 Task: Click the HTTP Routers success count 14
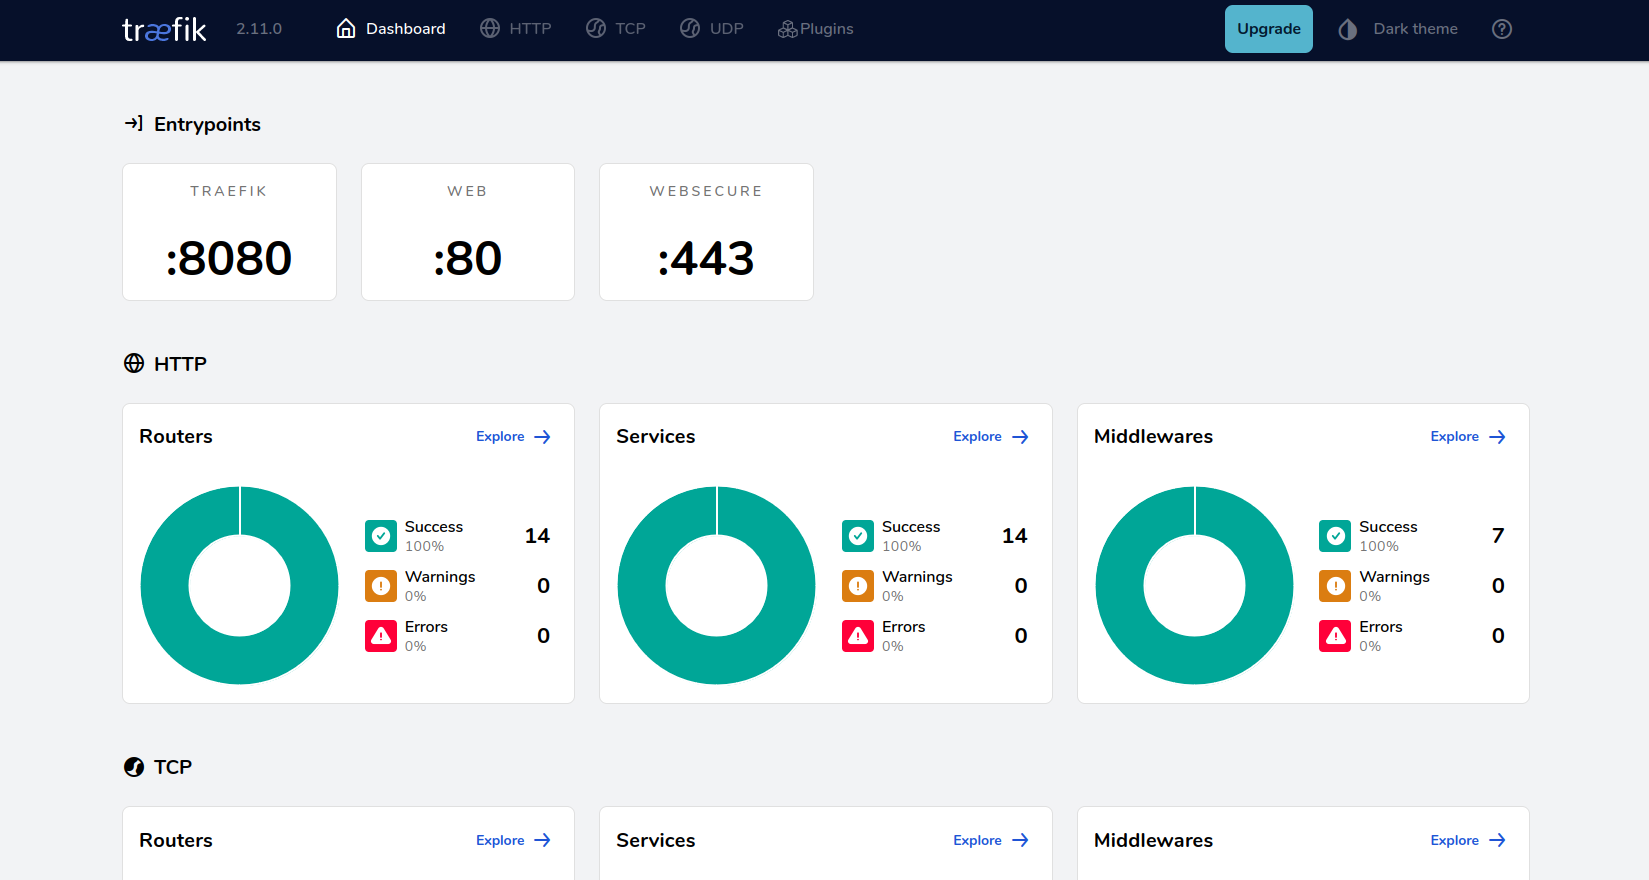pyautogui.click(x=537, y=536)
